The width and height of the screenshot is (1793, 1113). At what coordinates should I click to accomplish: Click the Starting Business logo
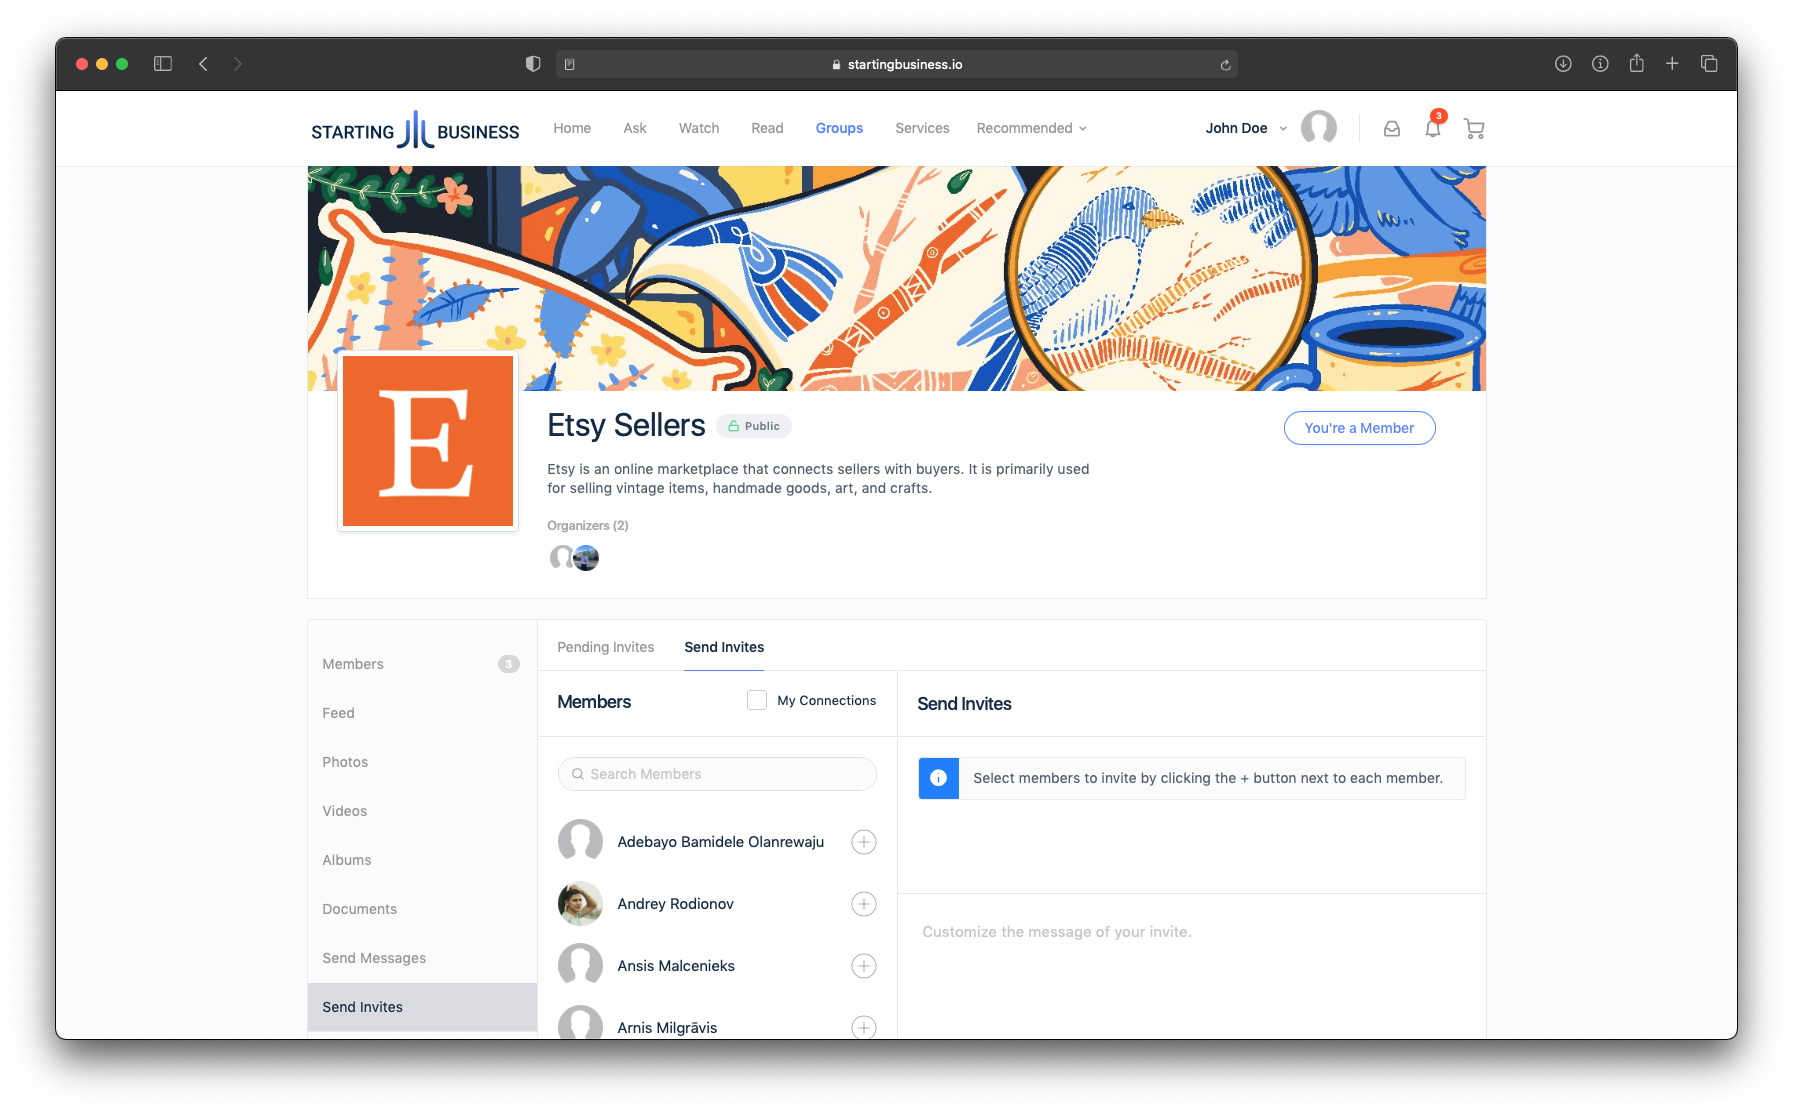pyautogui.click(x=415, y=129)
